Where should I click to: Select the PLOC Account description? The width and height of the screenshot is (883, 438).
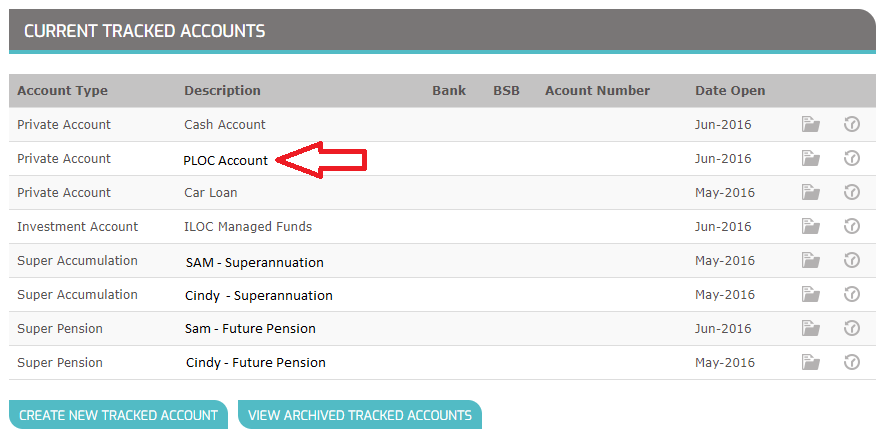225,160
